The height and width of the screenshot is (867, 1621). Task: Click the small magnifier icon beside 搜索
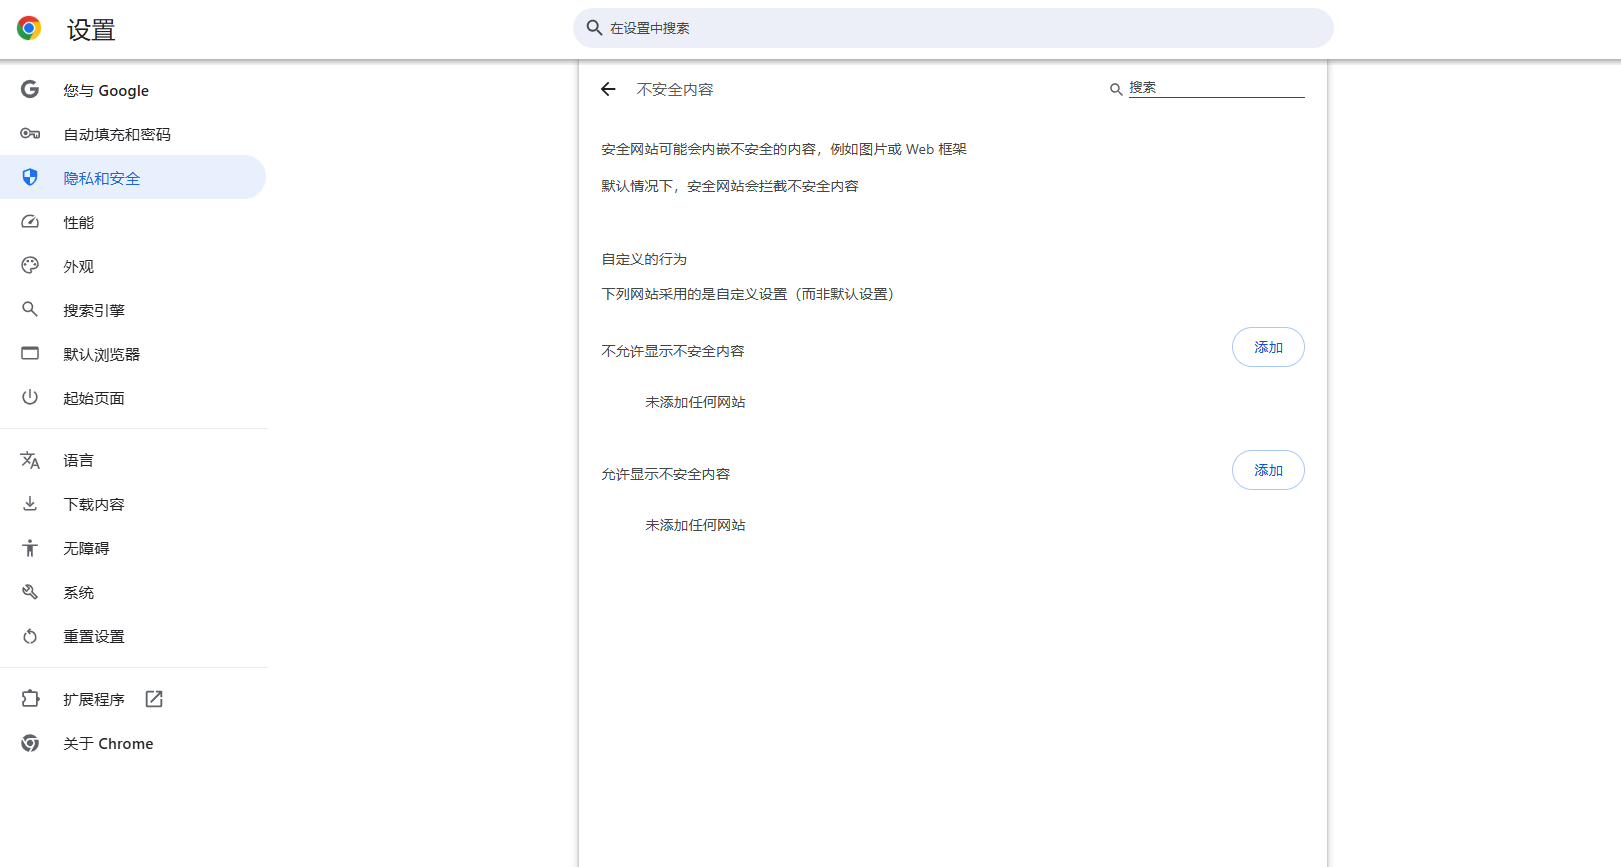tap(1116, 90)
